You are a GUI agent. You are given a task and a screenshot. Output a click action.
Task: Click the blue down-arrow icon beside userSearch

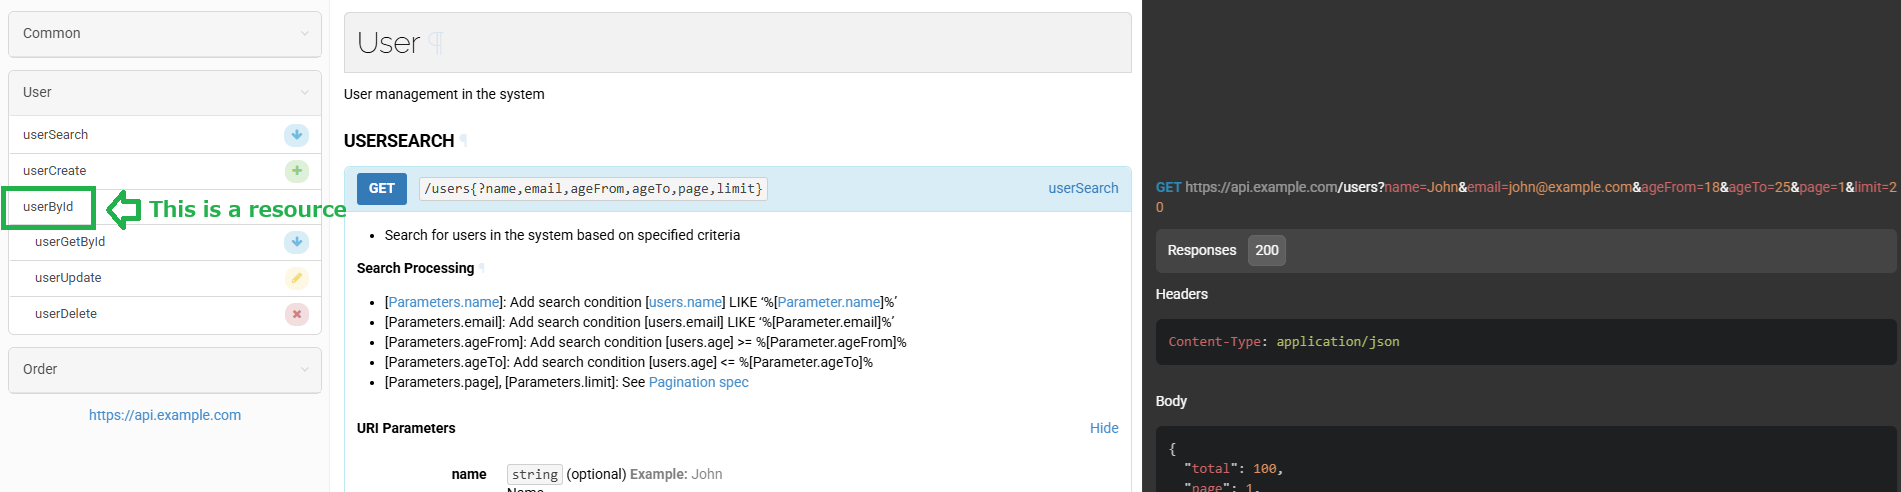(x=296, y=135)
